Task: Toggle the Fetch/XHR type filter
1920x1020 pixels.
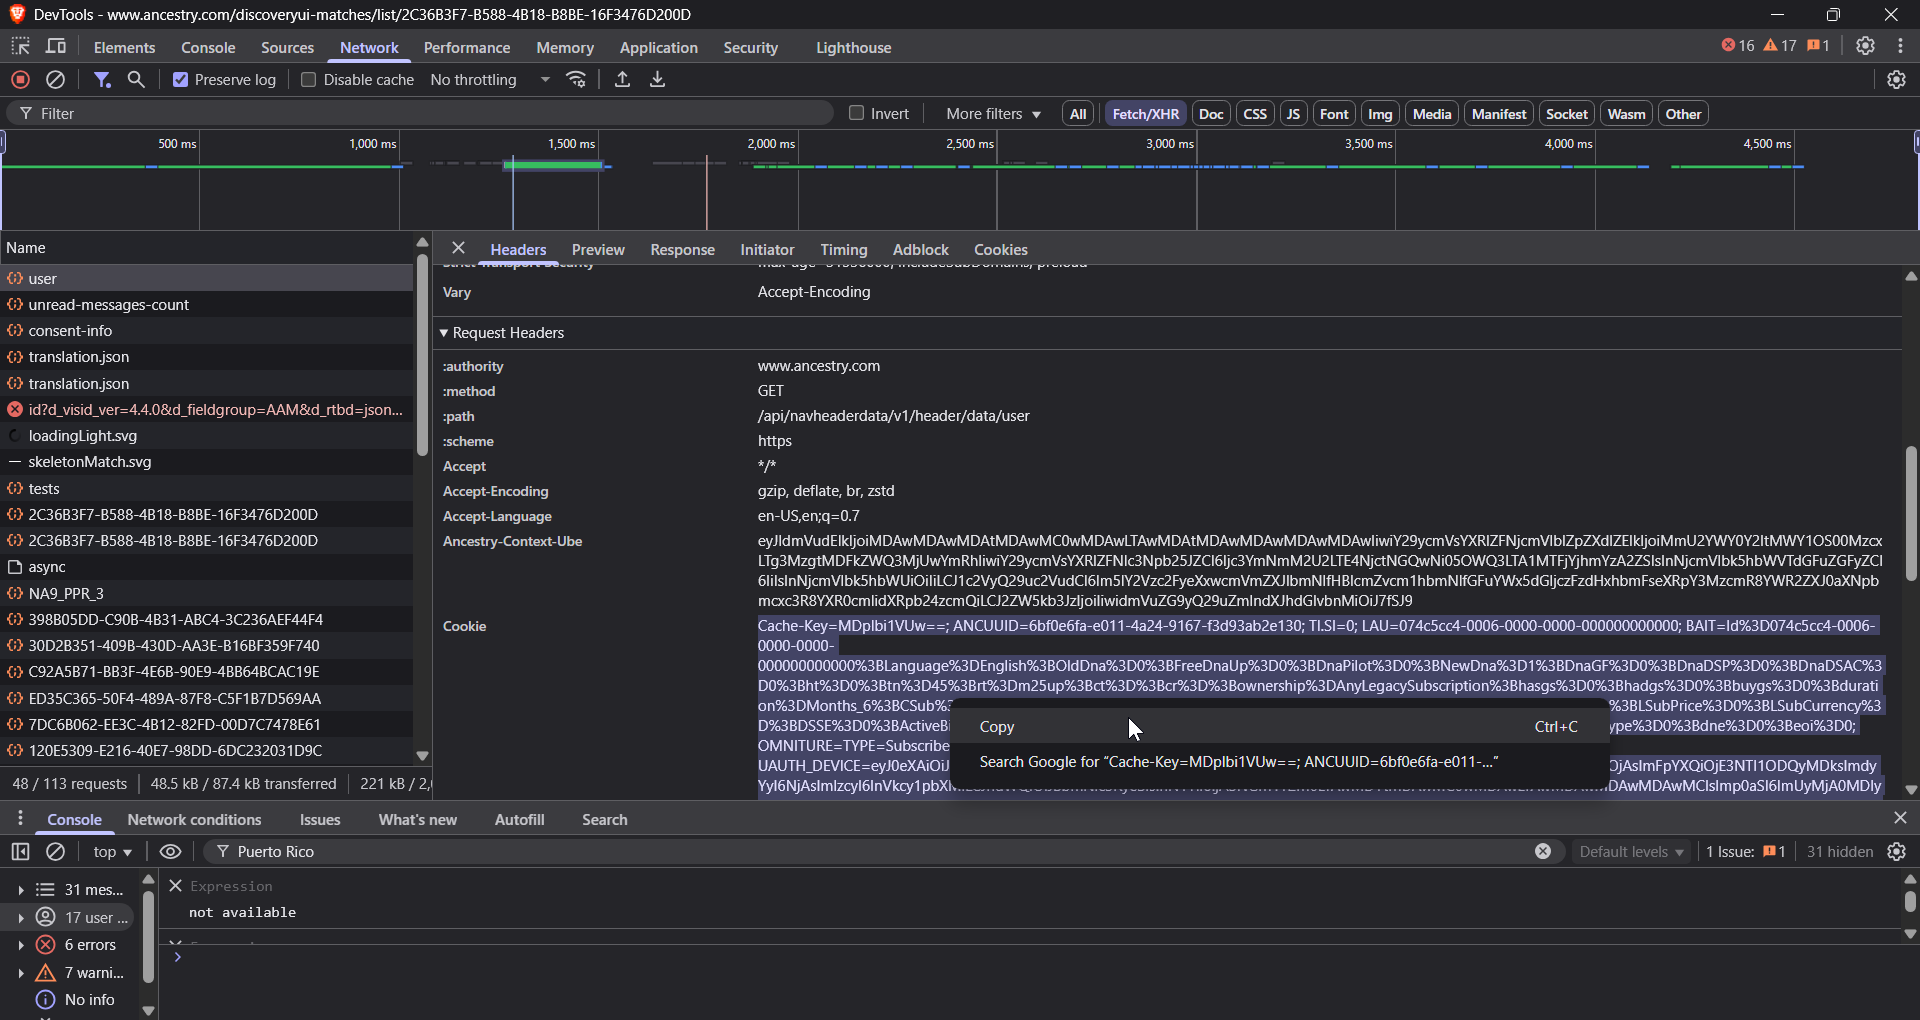Action: click(x=1145, y=114)
